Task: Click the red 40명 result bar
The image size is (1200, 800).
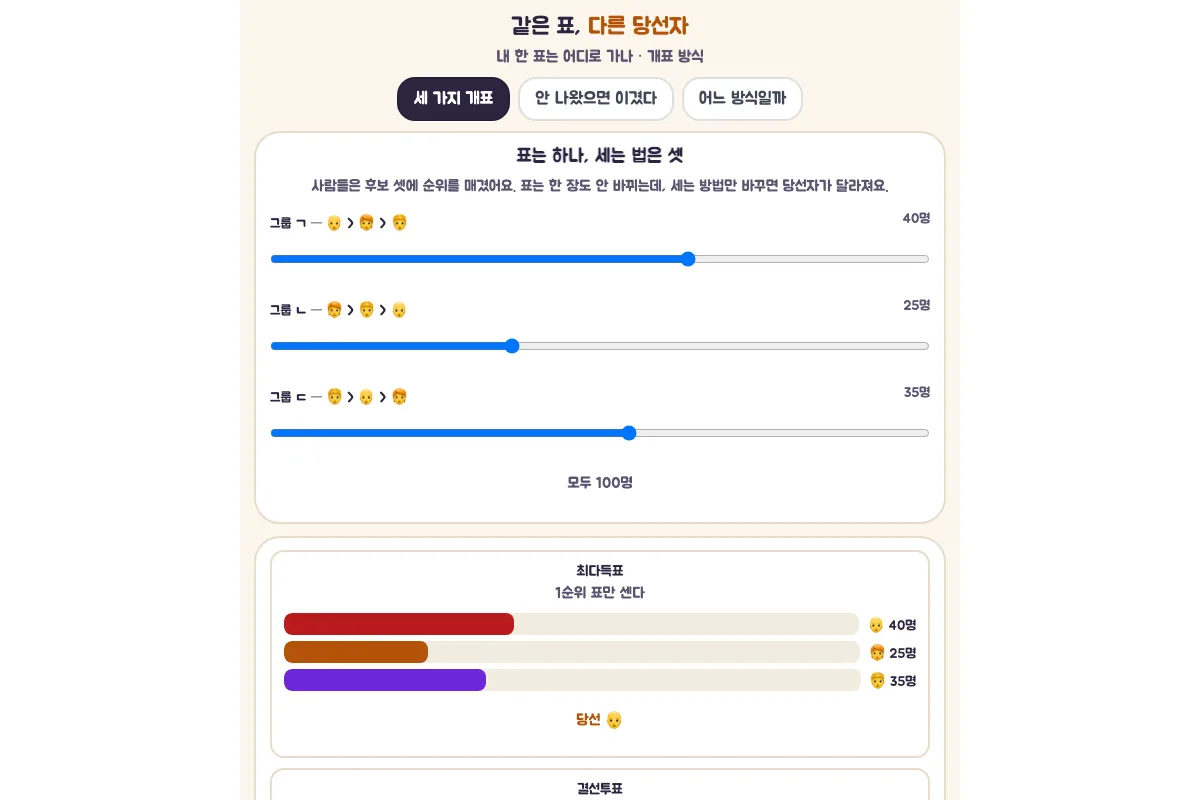Action: [399, 624]
